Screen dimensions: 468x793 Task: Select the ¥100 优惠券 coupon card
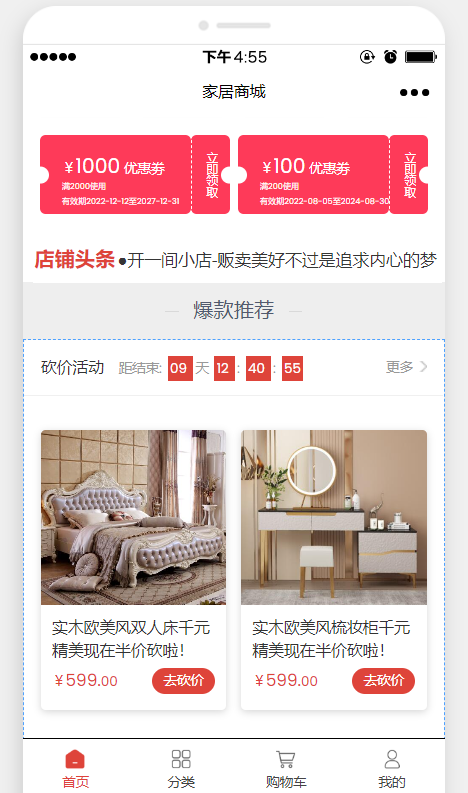[313, 174]
